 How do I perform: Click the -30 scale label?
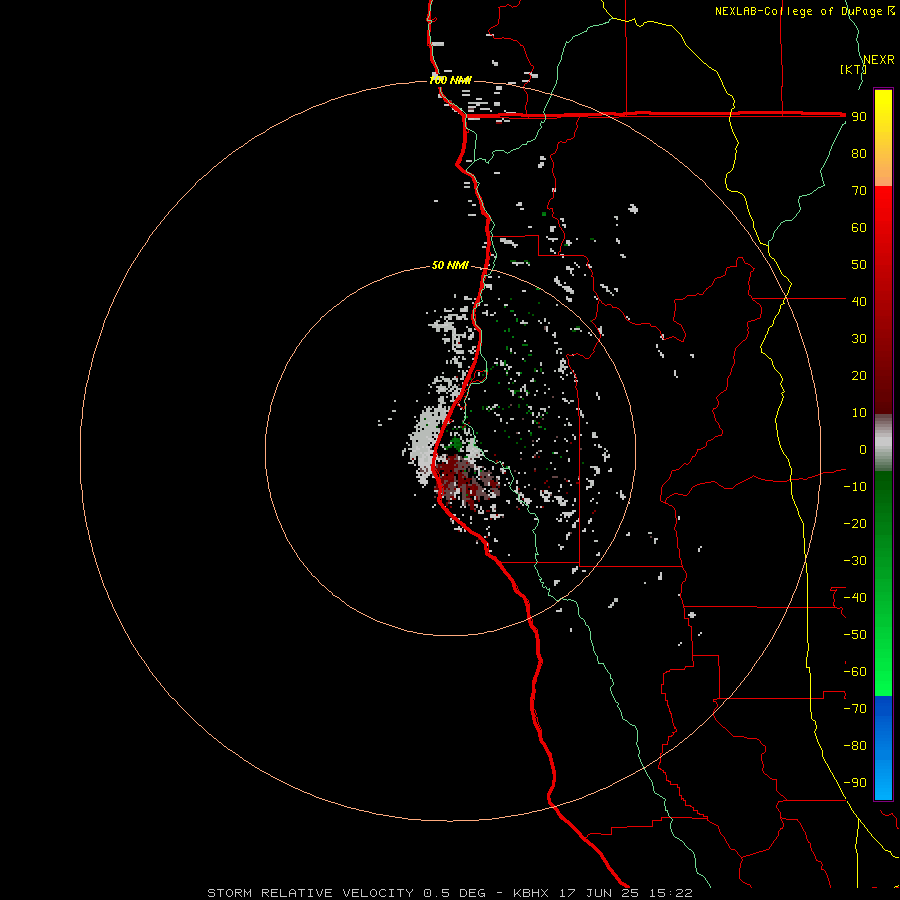pyautogui.click(x=855, y=561)
